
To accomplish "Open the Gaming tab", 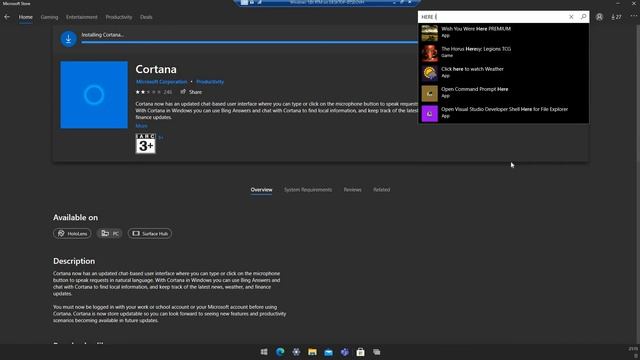I will (49, 17).
